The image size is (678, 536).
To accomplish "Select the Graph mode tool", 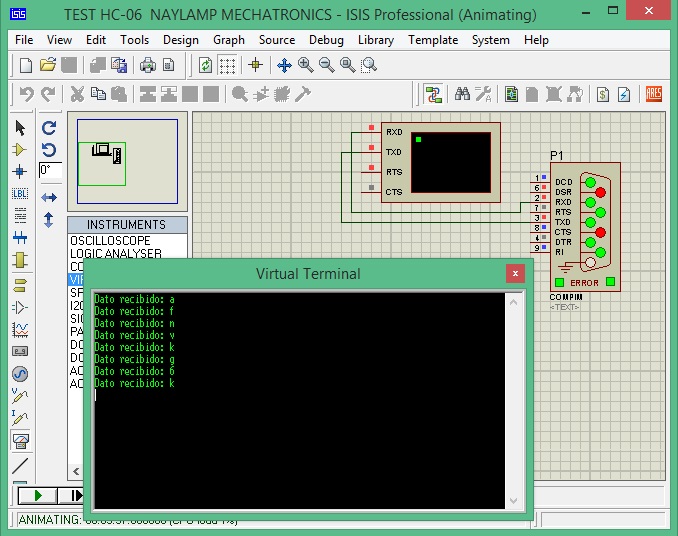I will click(20, 330).
